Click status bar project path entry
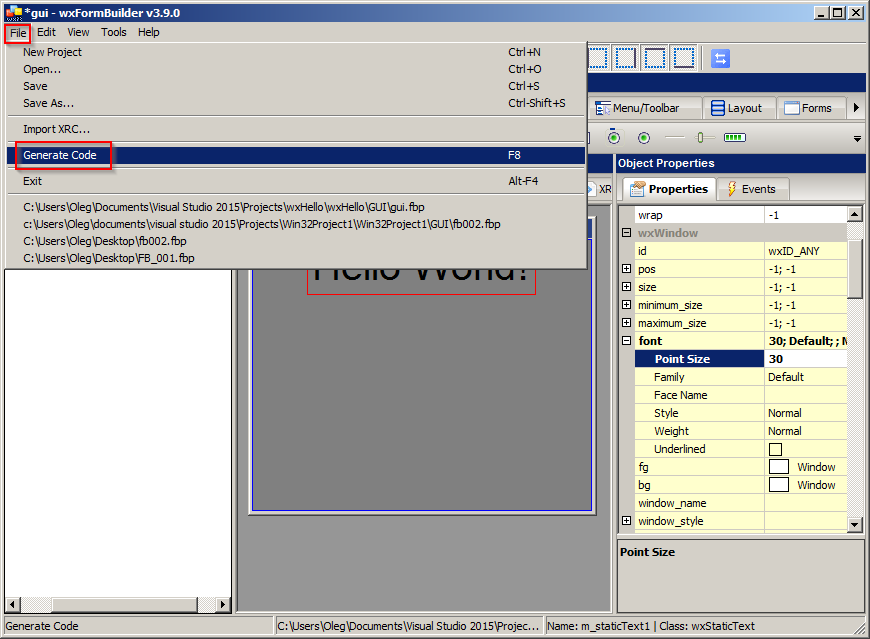870x639 pixels. [x=408, y=626]
